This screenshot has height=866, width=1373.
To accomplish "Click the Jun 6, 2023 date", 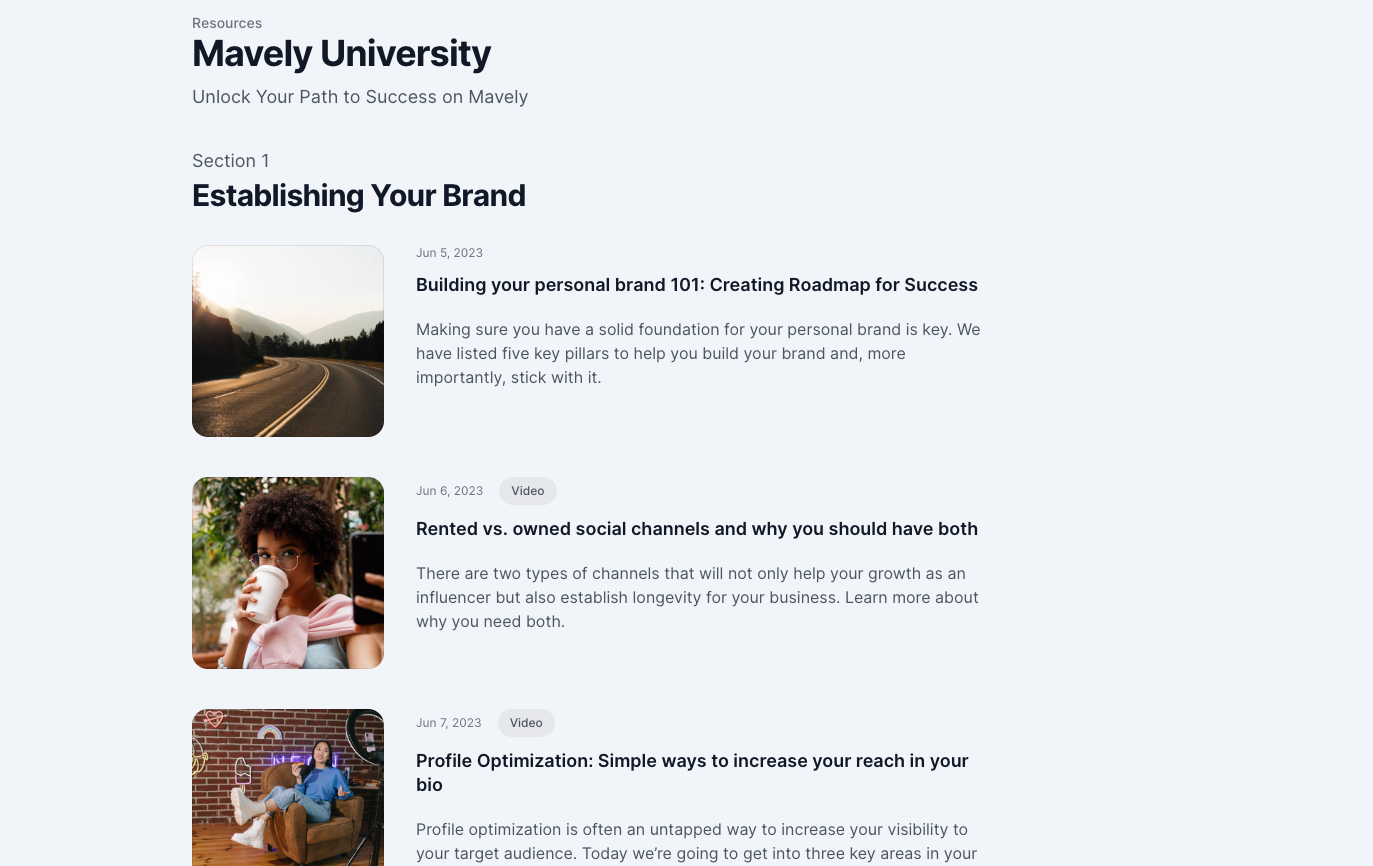I will coord(449,491).
